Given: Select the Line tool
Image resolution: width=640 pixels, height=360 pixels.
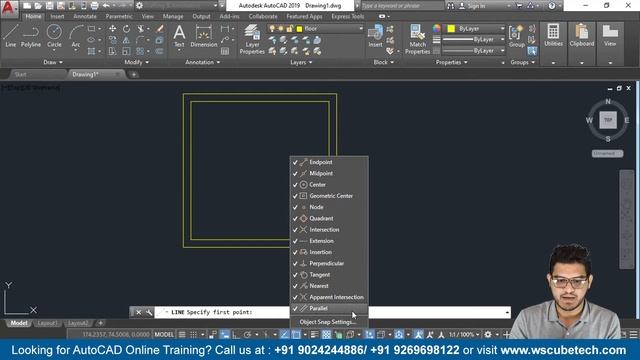Looking at the screenshot, I should [x=11, y=36].
